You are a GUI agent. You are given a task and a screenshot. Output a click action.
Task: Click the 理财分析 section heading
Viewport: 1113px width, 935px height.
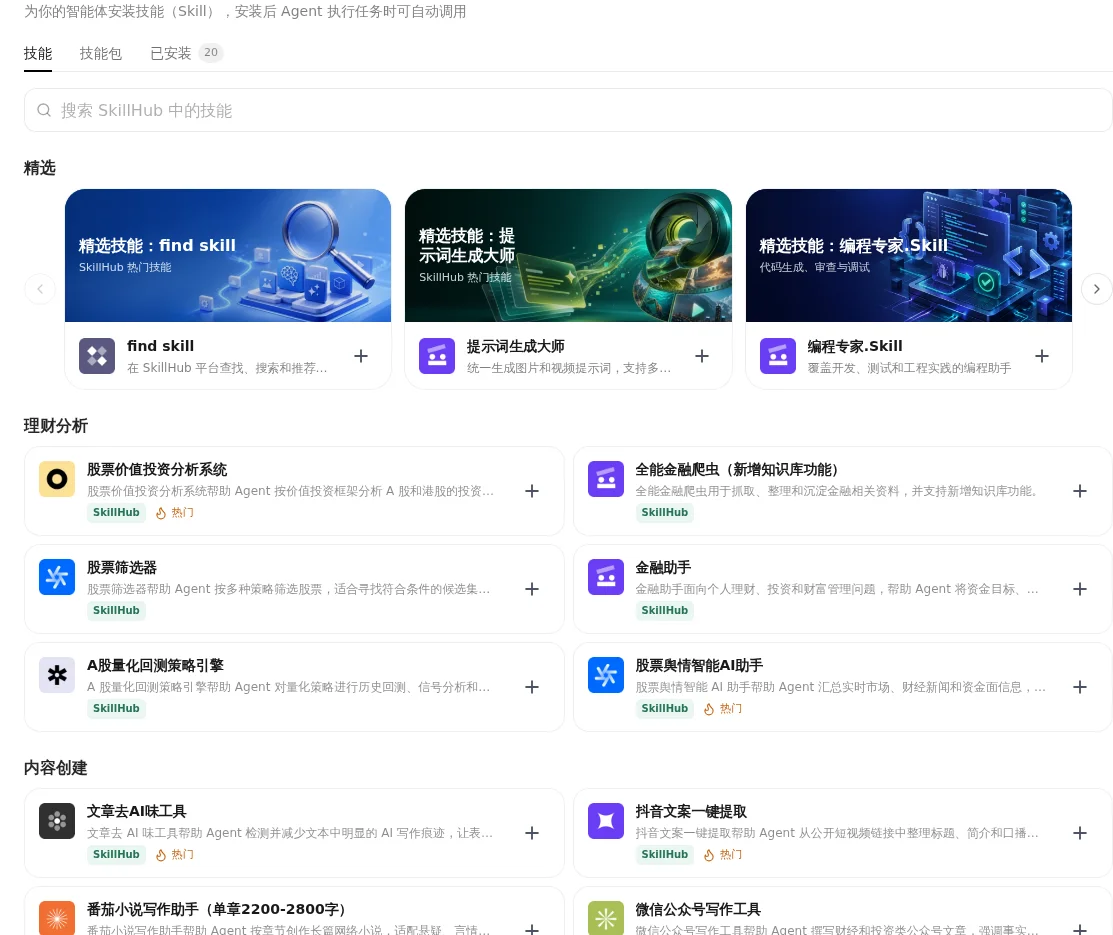pyautogui.click(x=55, y=425)
